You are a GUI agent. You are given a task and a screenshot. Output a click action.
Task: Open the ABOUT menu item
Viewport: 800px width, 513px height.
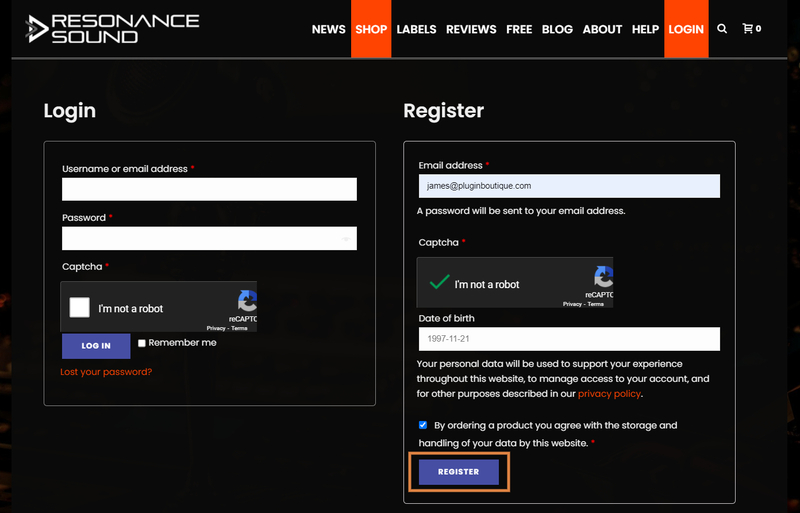click(x=602, y=29)
